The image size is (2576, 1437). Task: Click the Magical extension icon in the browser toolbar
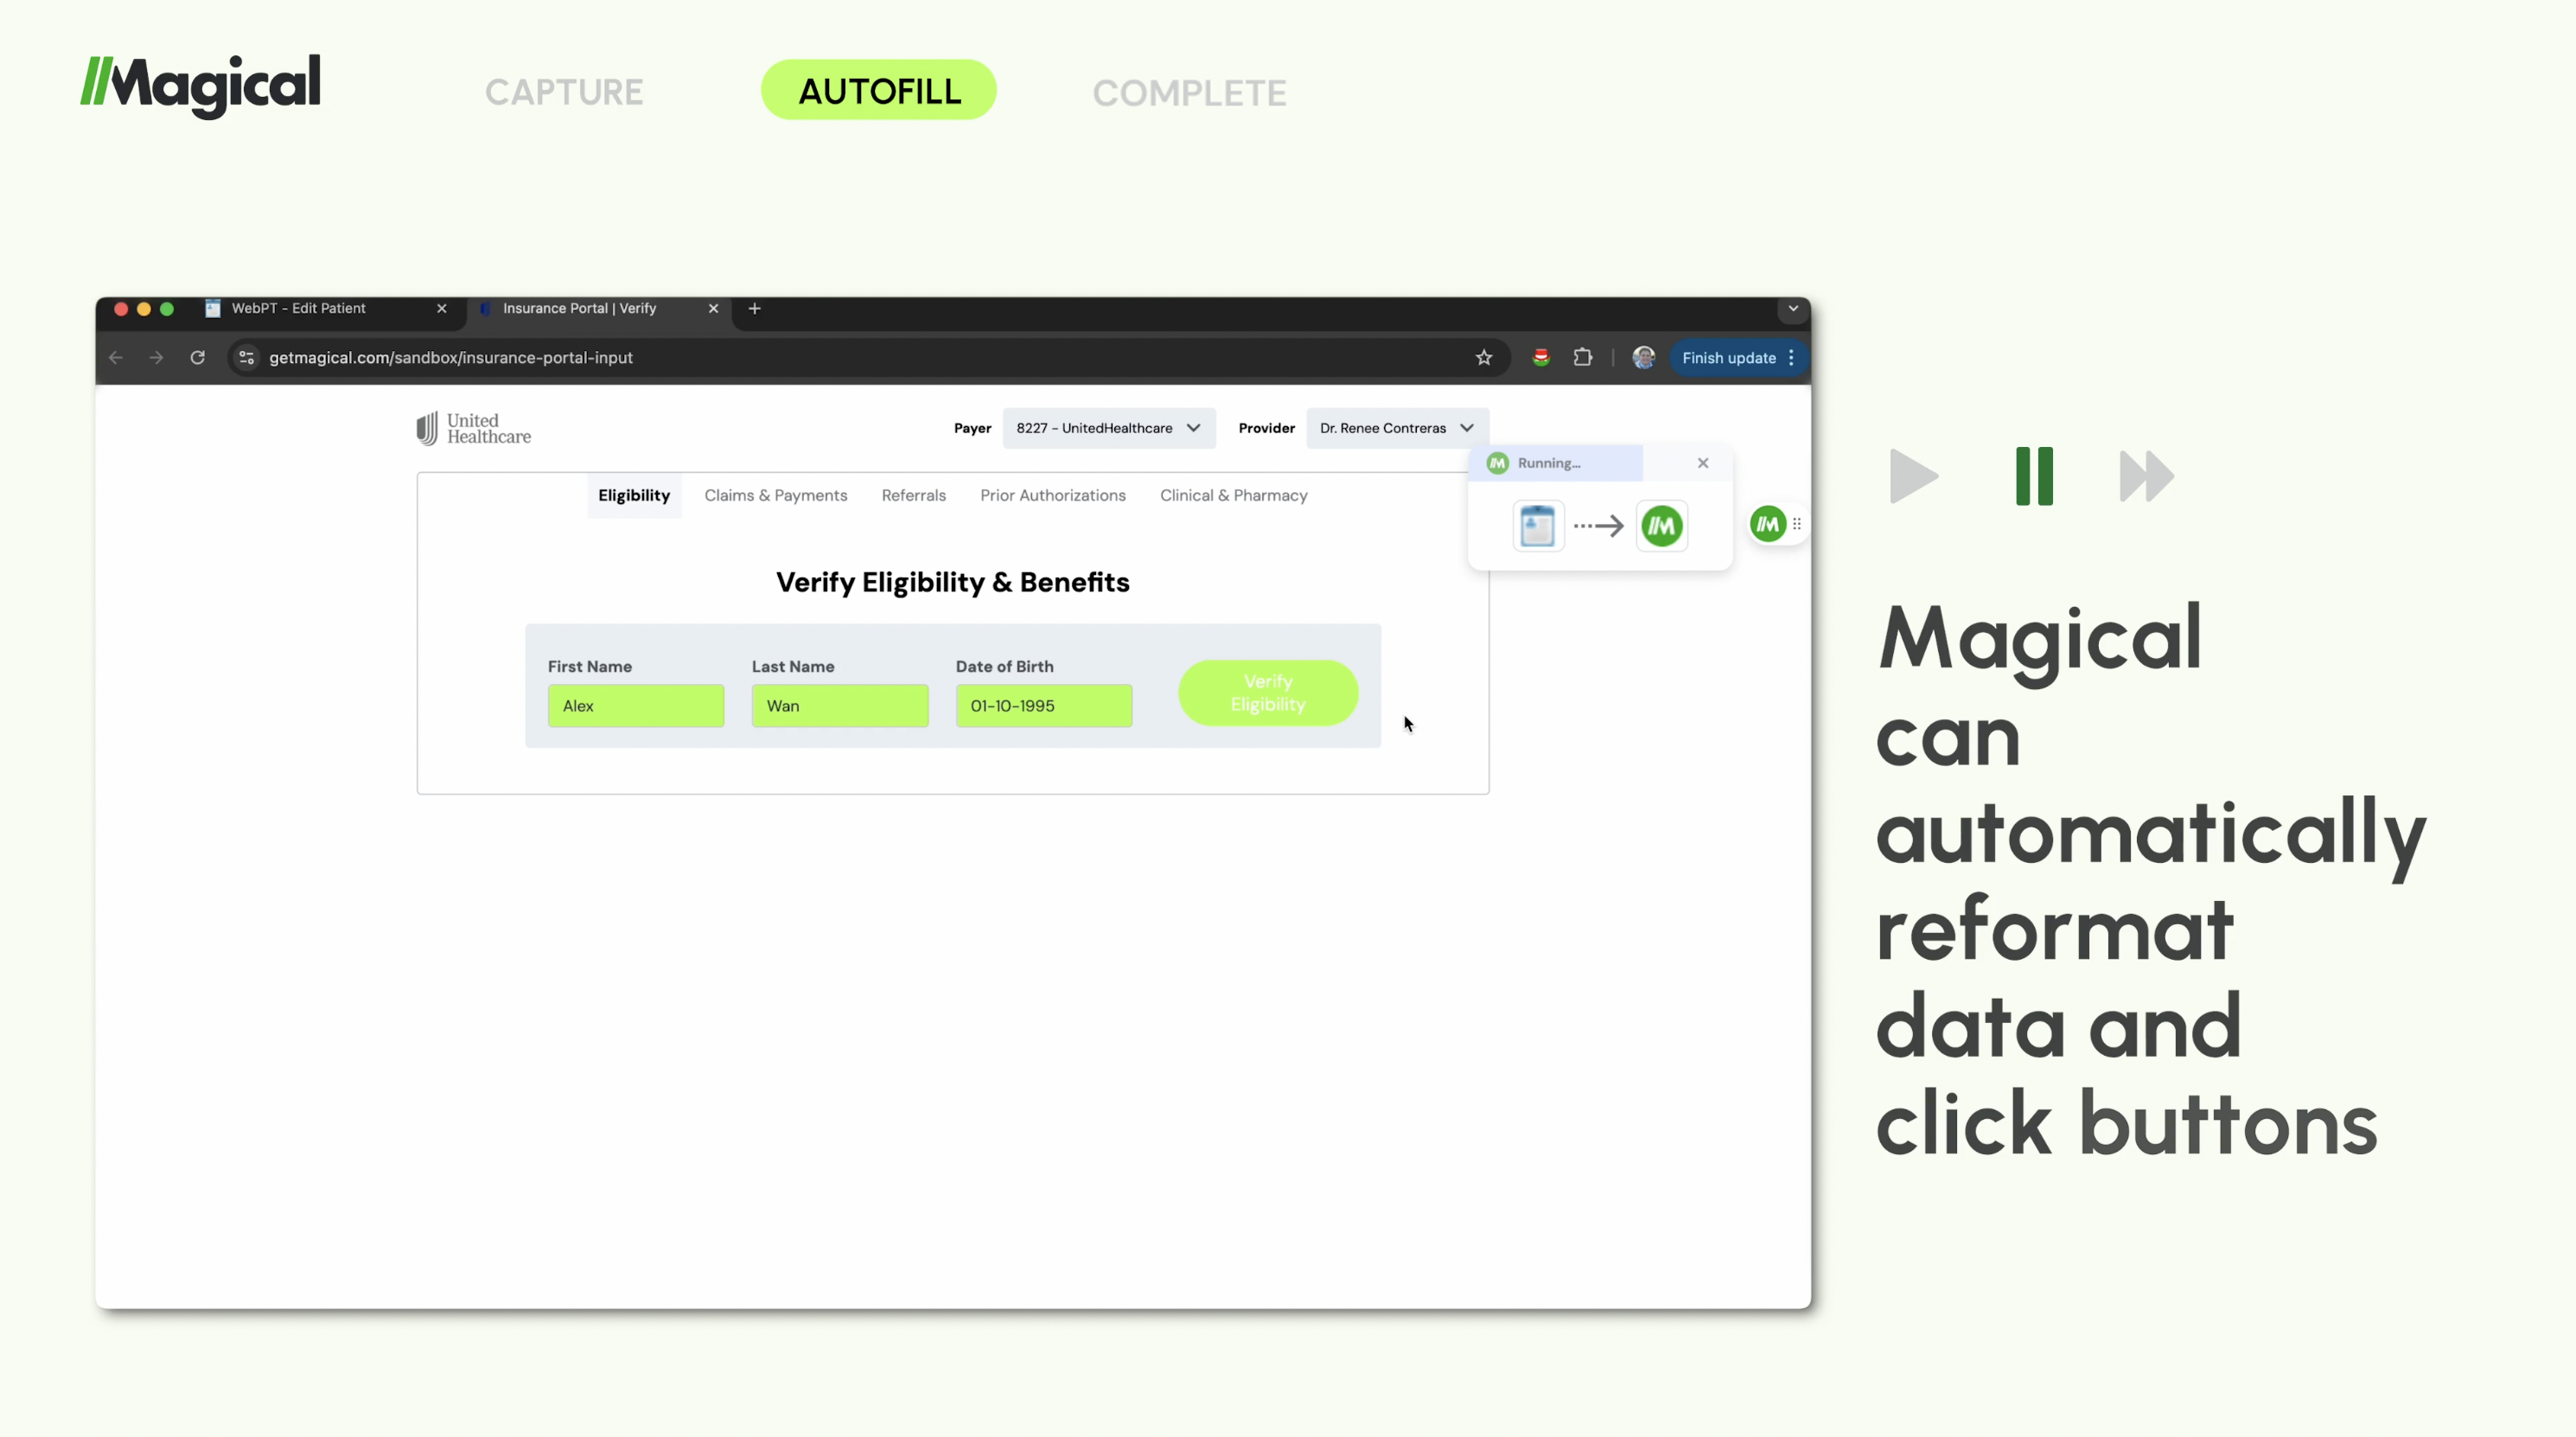tap(1541, 357)
